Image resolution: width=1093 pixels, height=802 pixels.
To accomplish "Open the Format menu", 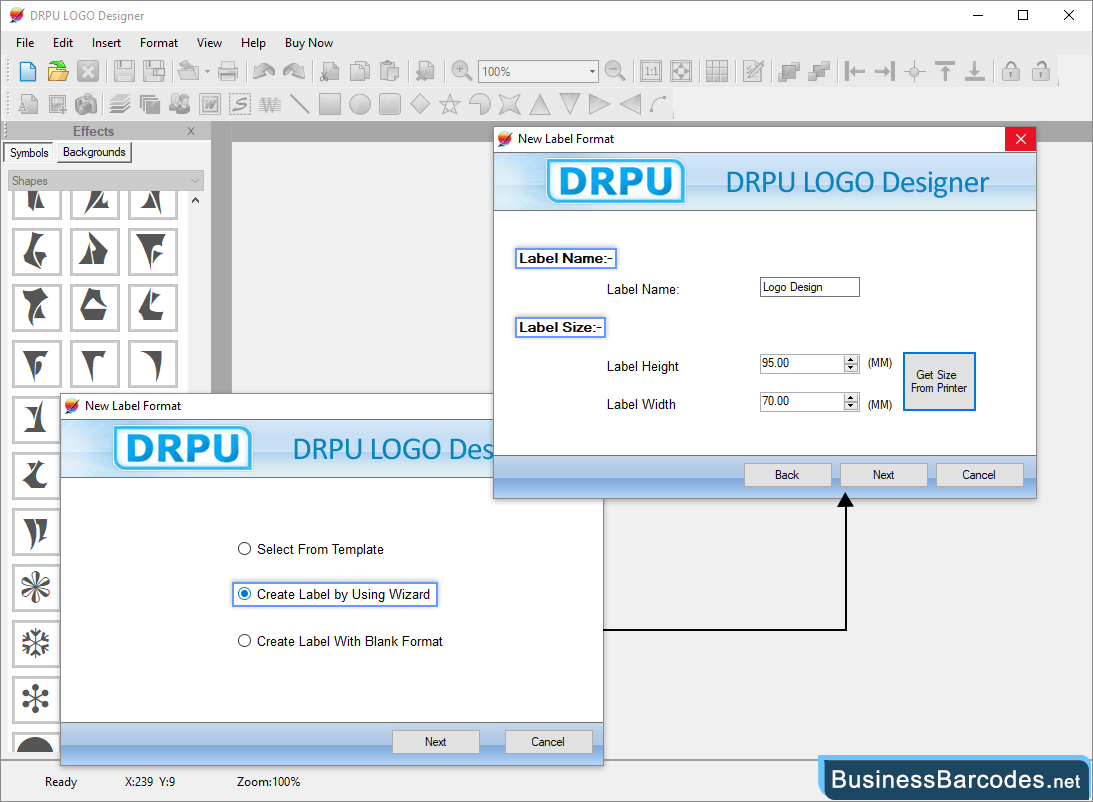I will [x=159, y=43].
